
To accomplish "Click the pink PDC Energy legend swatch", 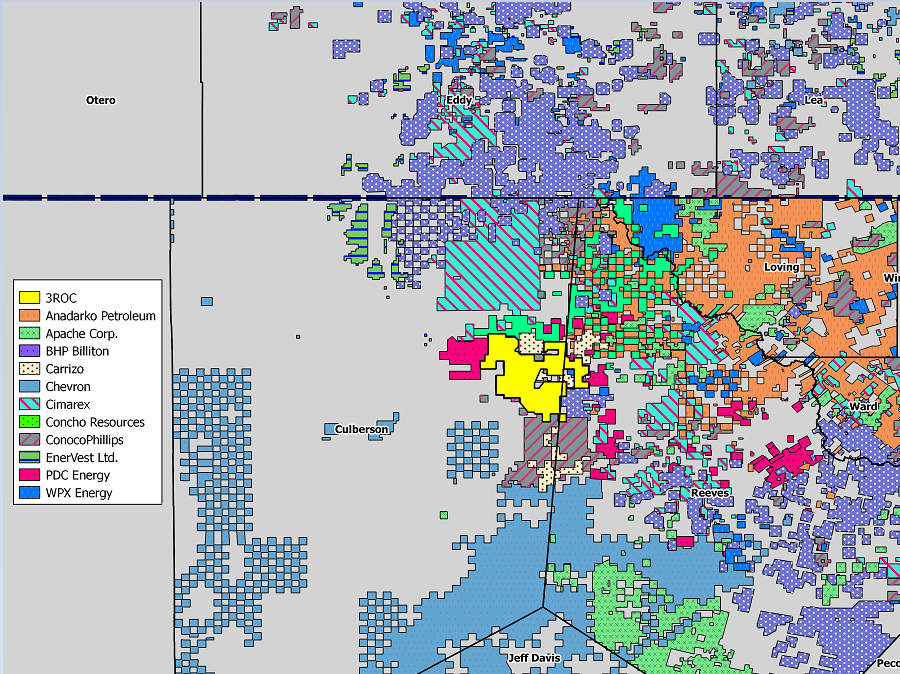I will pos(29,475).
